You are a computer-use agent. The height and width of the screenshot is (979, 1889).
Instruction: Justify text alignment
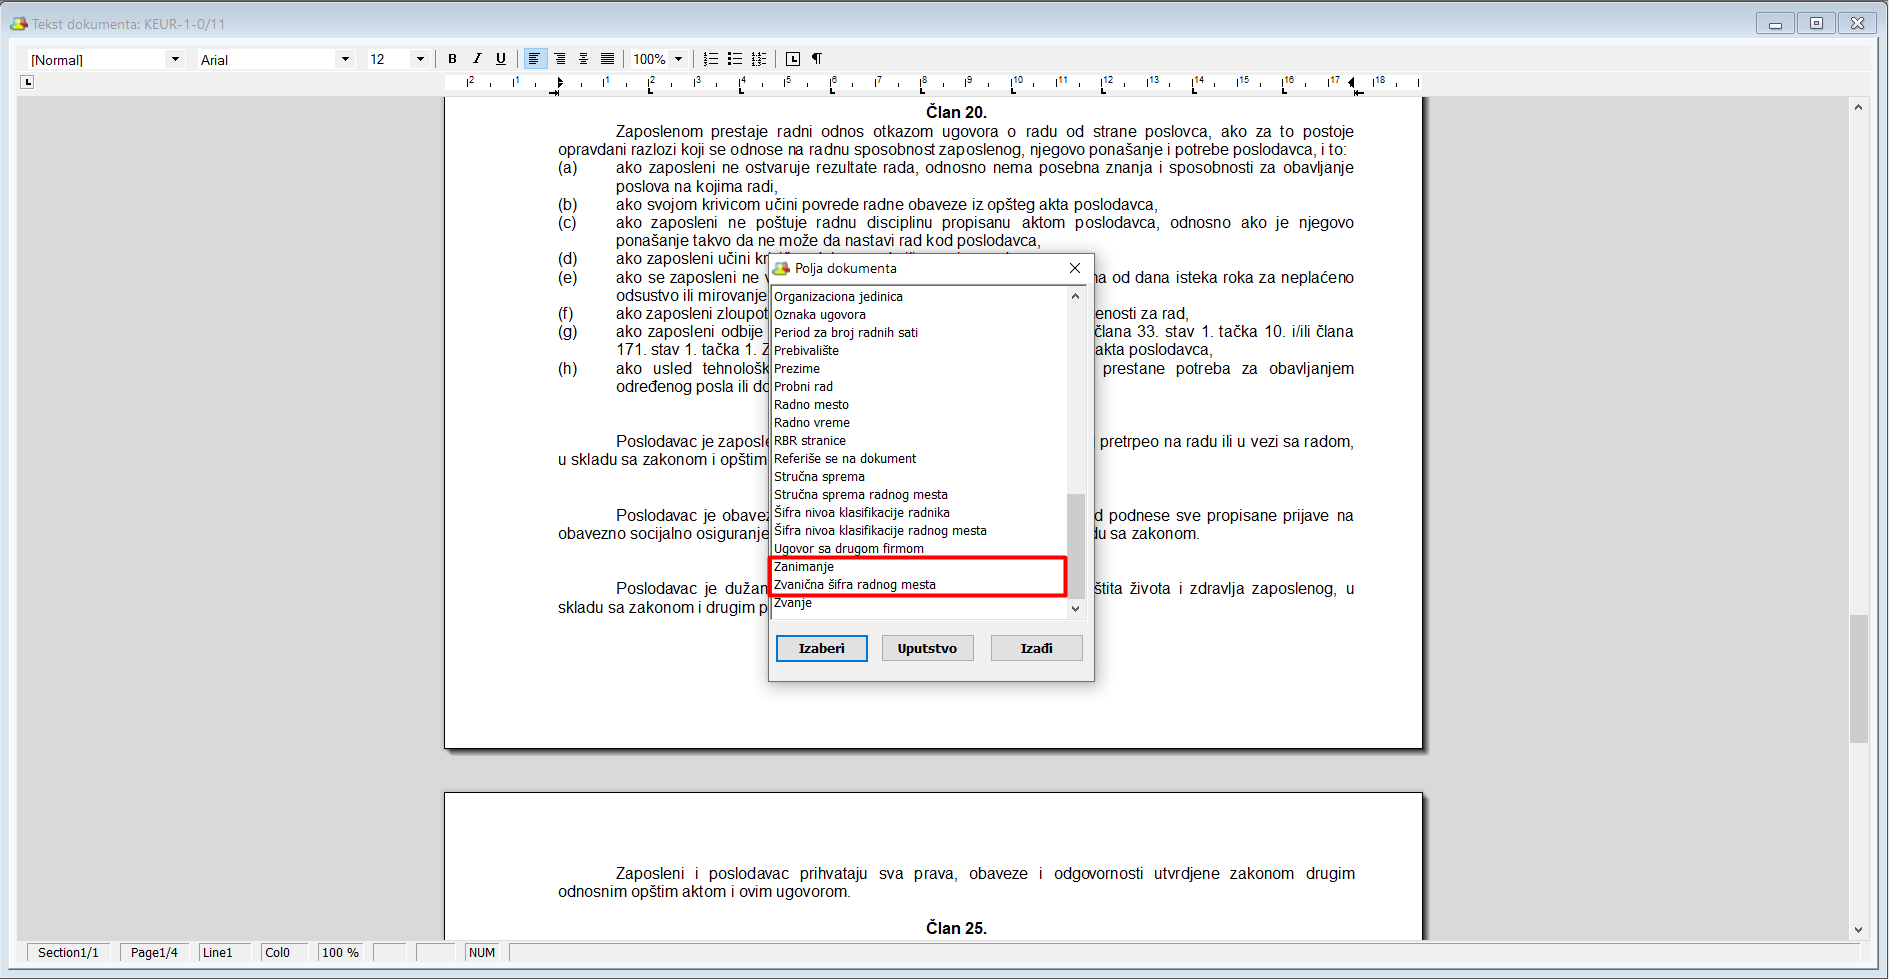[x=607, y=59]
